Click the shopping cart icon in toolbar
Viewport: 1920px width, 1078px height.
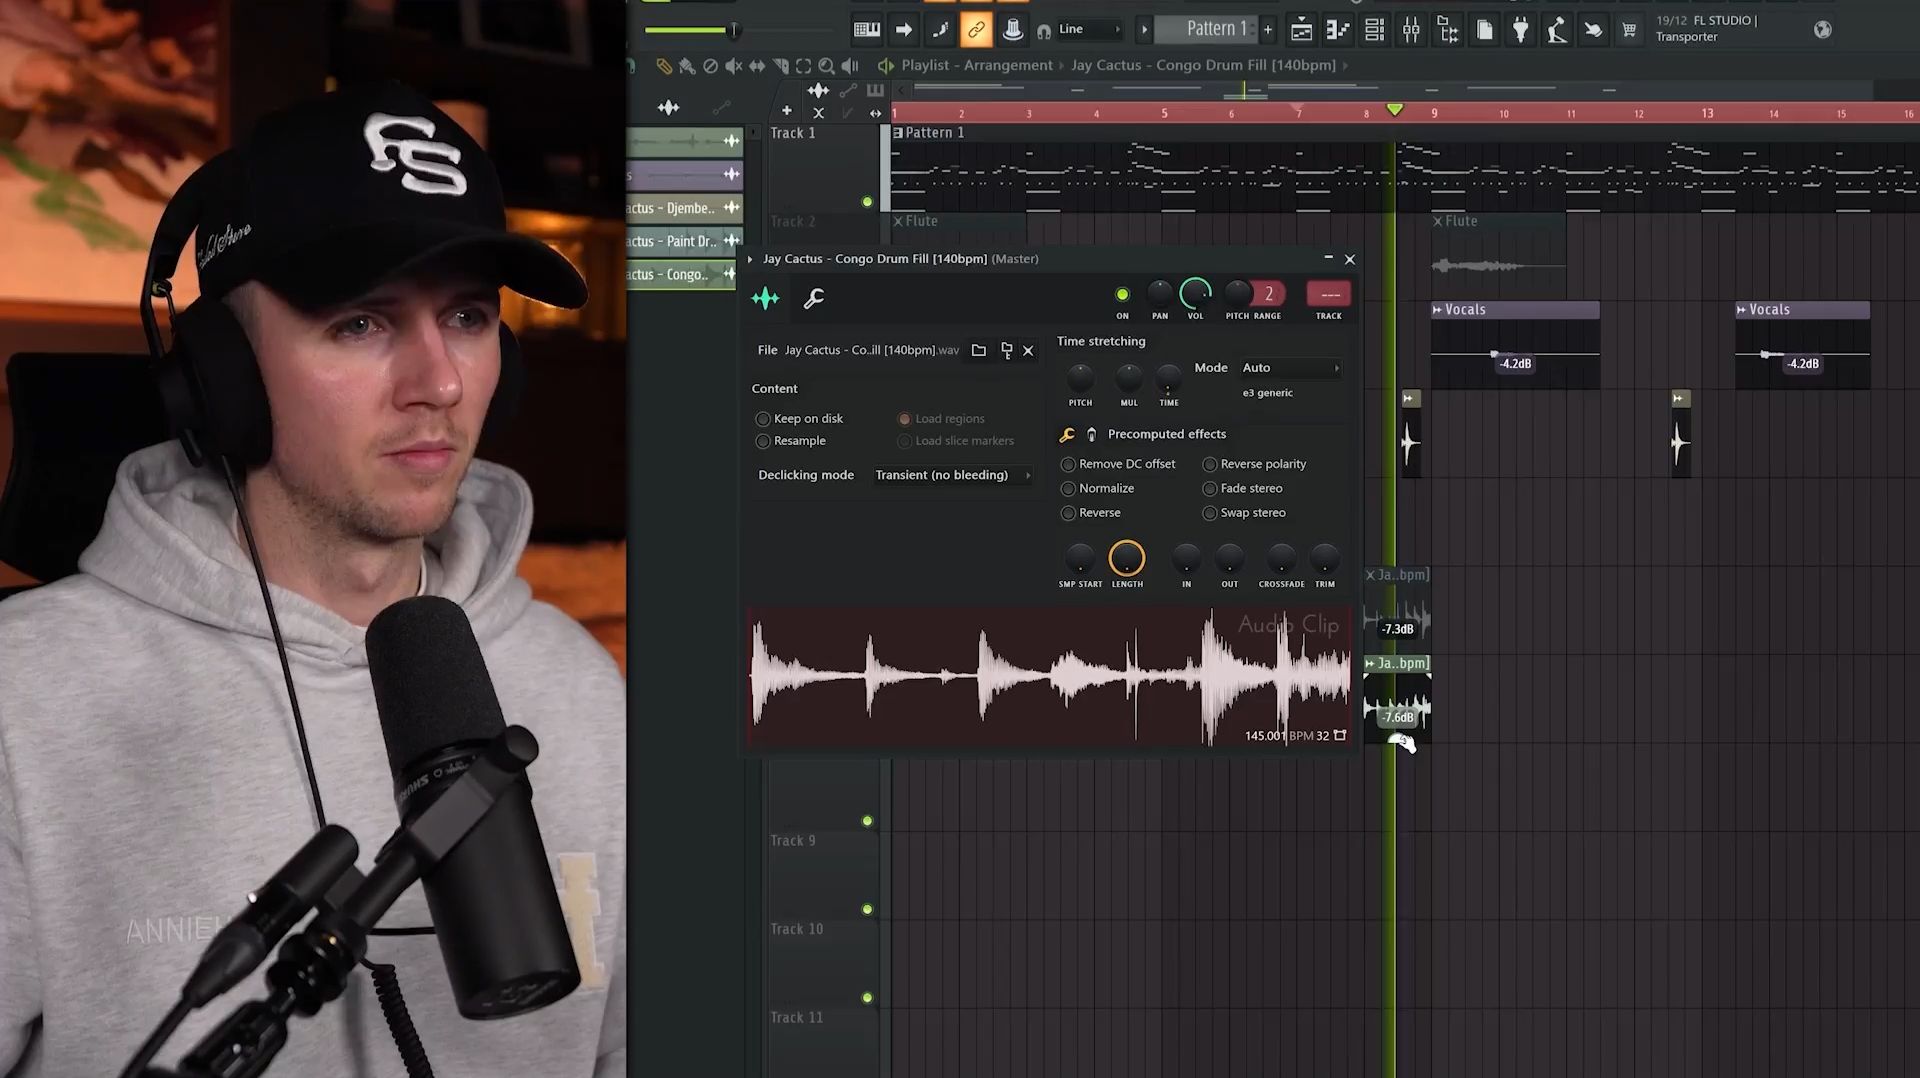1629,30
